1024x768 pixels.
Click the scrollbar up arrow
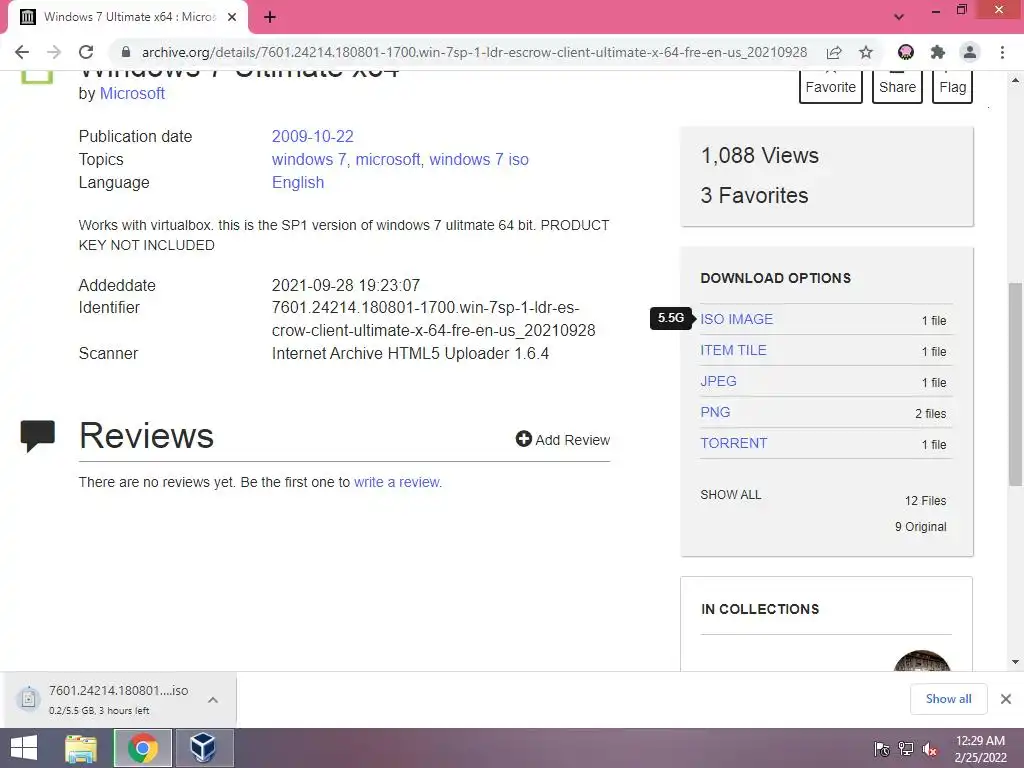pyautogui.click(x=1015, y=80)
